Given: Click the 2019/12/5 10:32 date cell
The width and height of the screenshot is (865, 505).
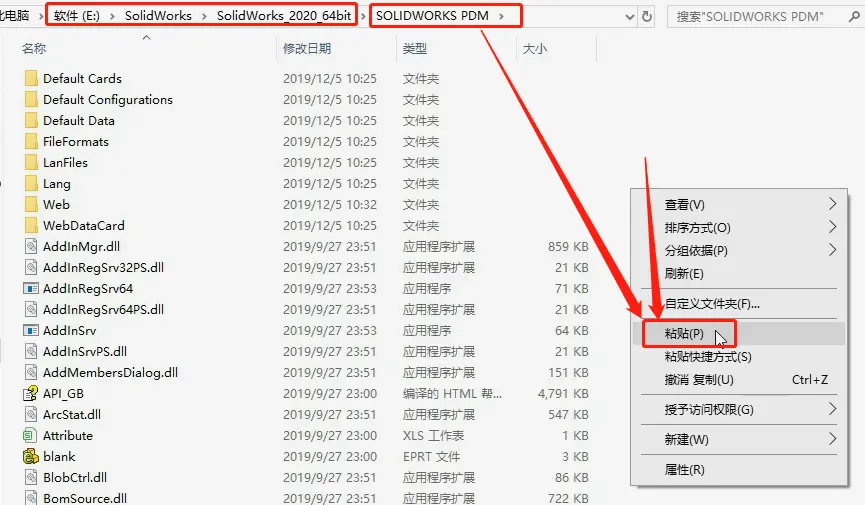Looking at the screenshot, I should (x=330, y=205).
